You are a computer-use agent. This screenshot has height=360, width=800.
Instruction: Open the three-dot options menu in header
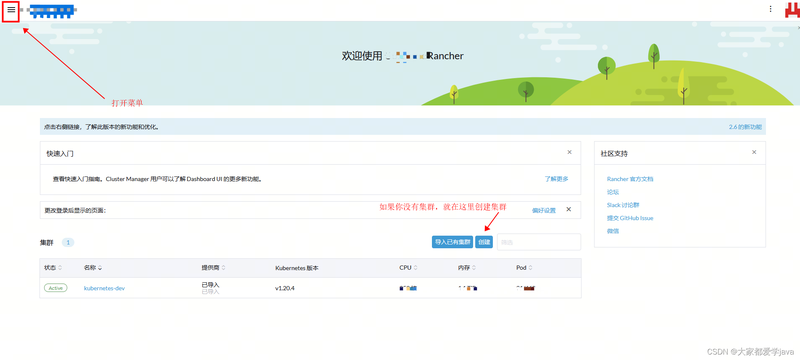click(770, 9)
